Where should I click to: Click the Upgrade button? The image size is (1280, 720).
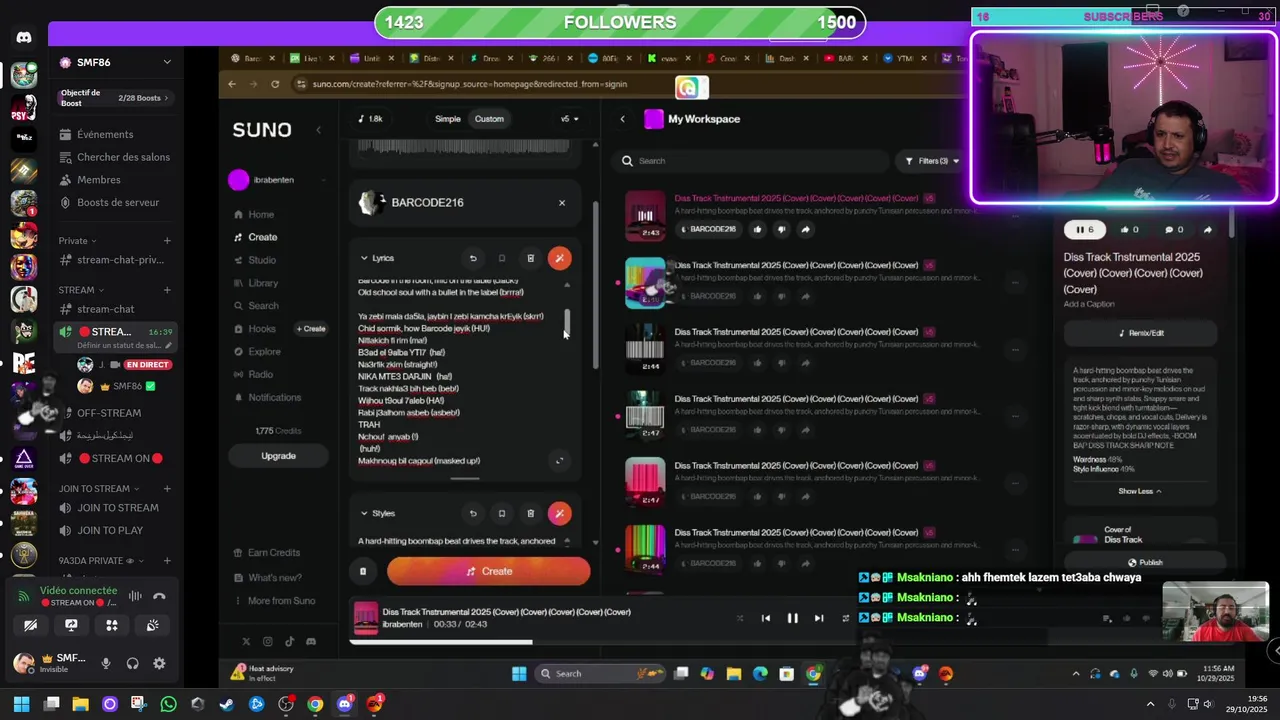[278, 456]
